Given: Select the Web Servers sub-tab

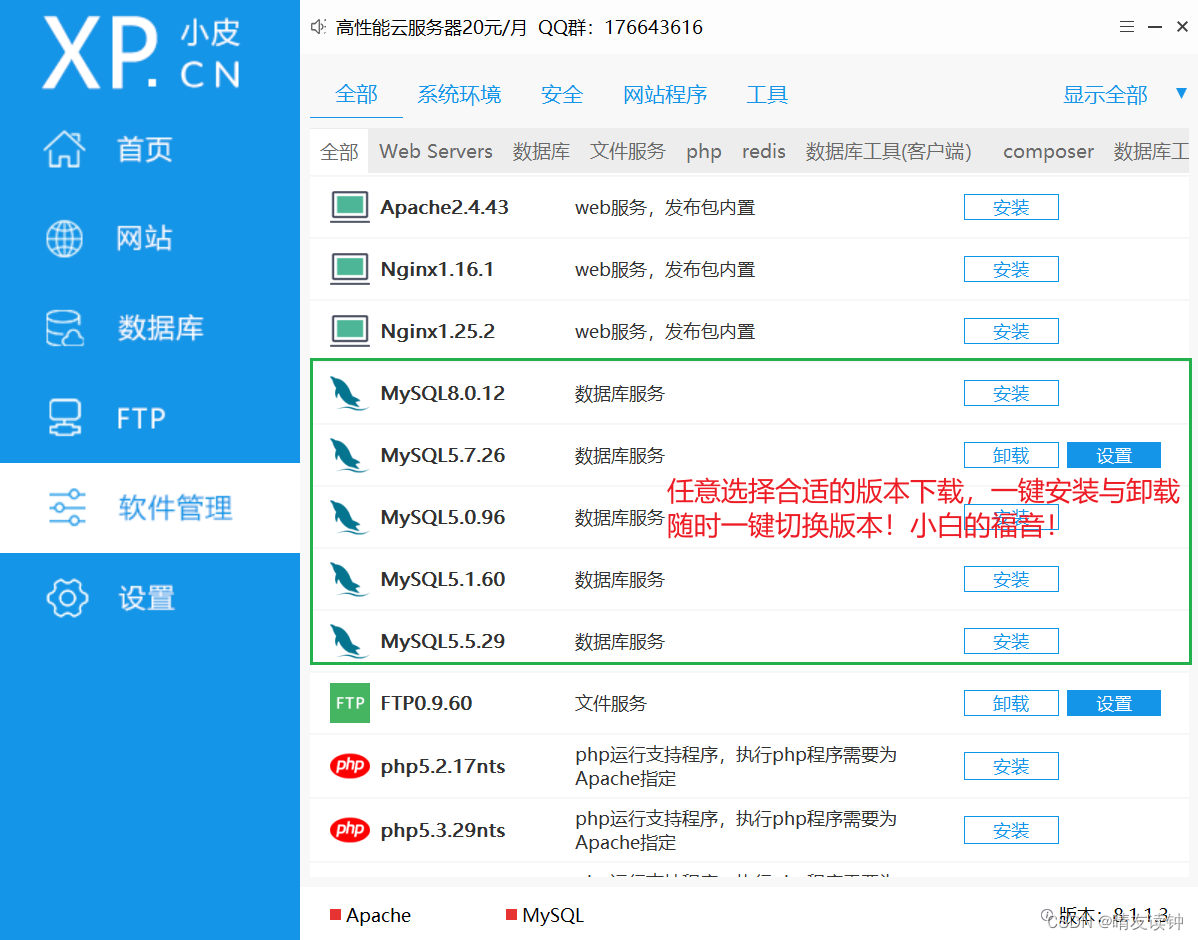Looking at the screenshot, I should point(435,151).
